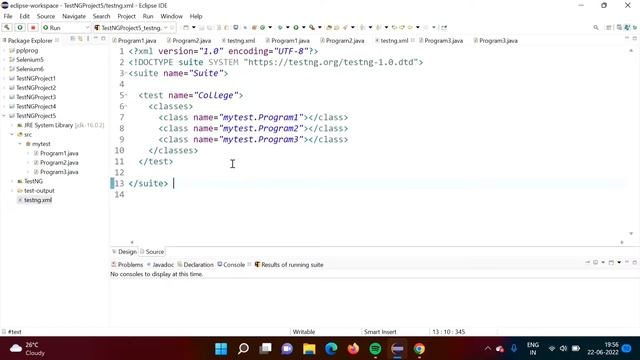Maximize the Package Explorer panel
Viewport: 640px width, 360px height.
103,39
